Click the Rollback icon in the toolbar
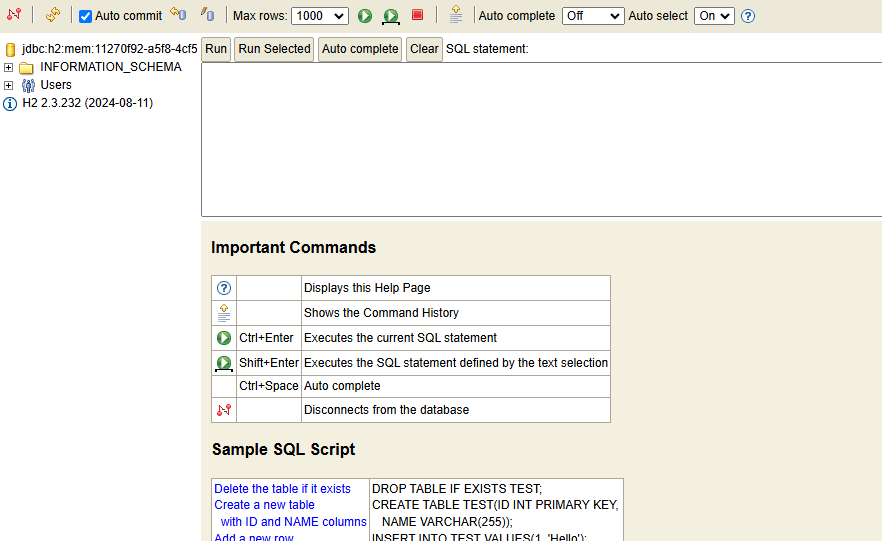This screenshot has height=541, width=882. click(178, 14)
